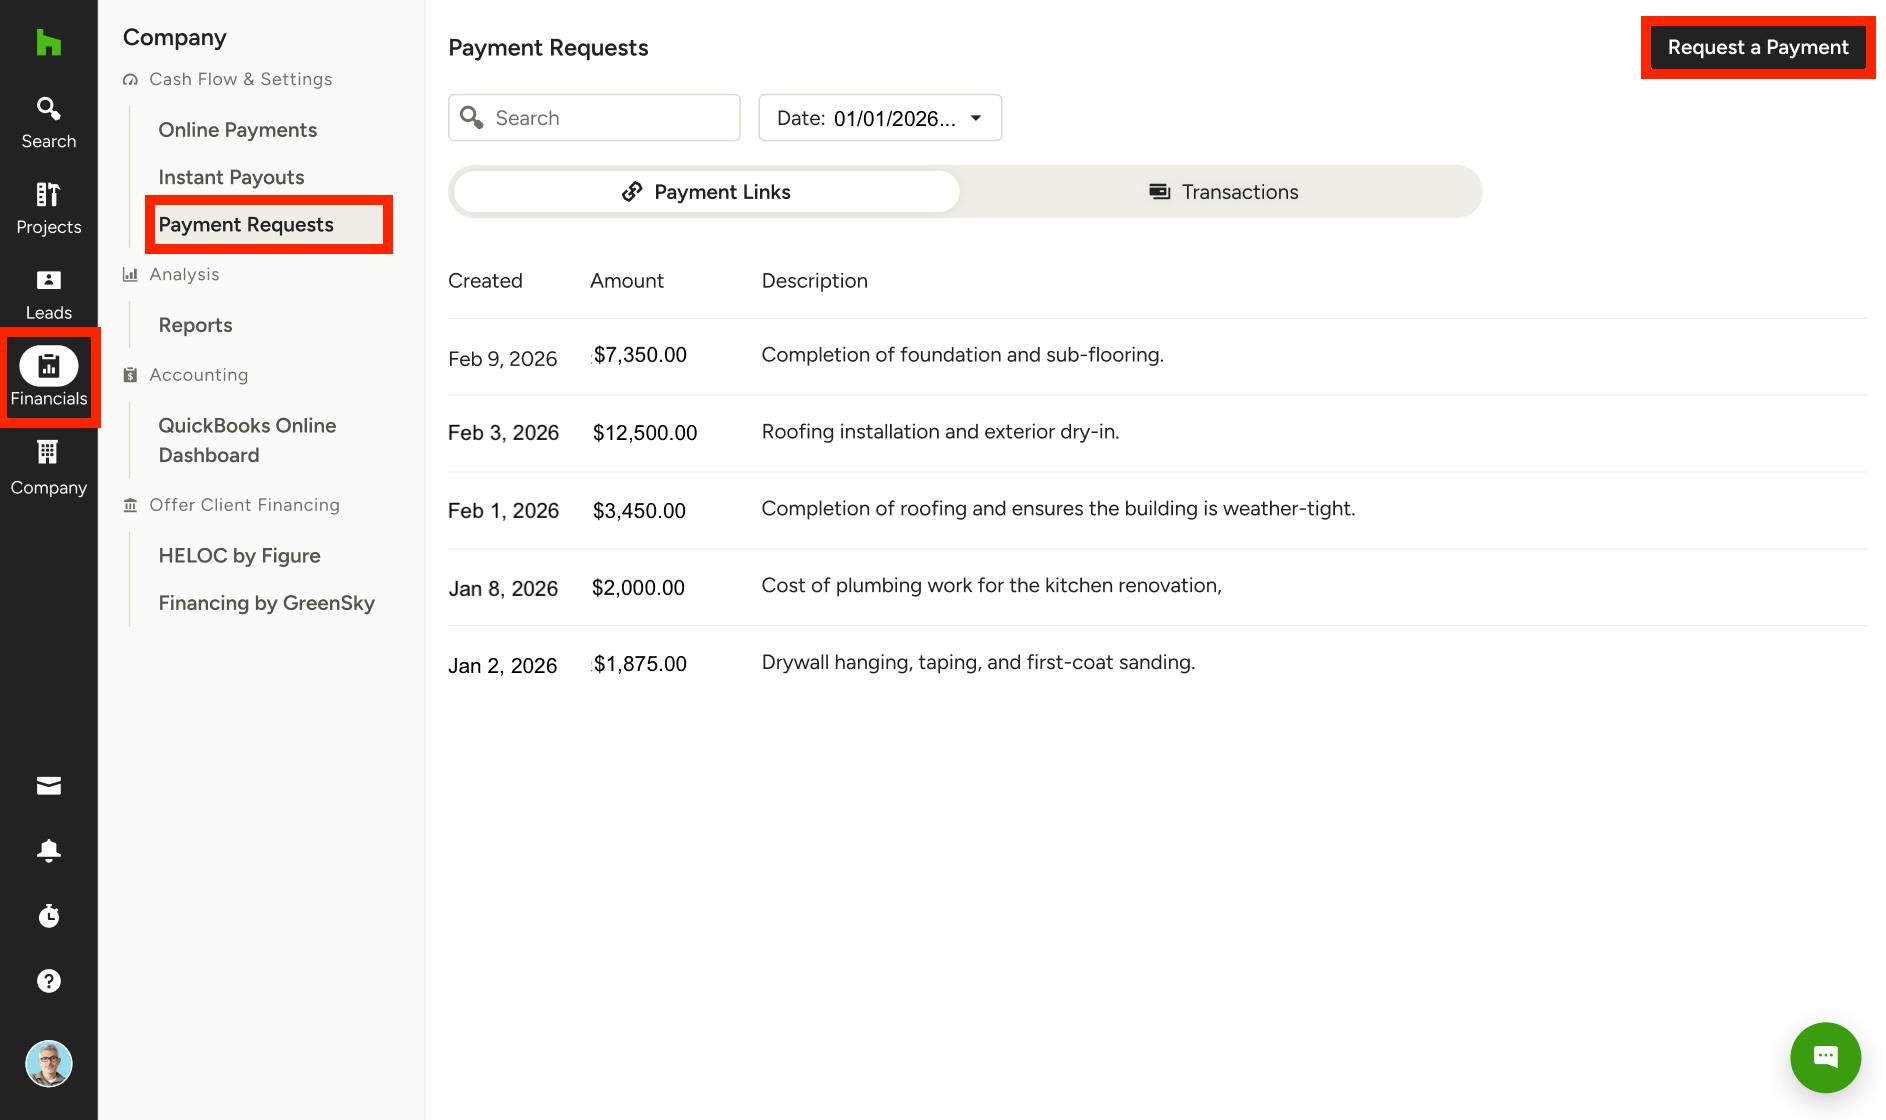The image size is (1886, 1120).
Task: Open help question mark icon
Action: tap(48, 981)
